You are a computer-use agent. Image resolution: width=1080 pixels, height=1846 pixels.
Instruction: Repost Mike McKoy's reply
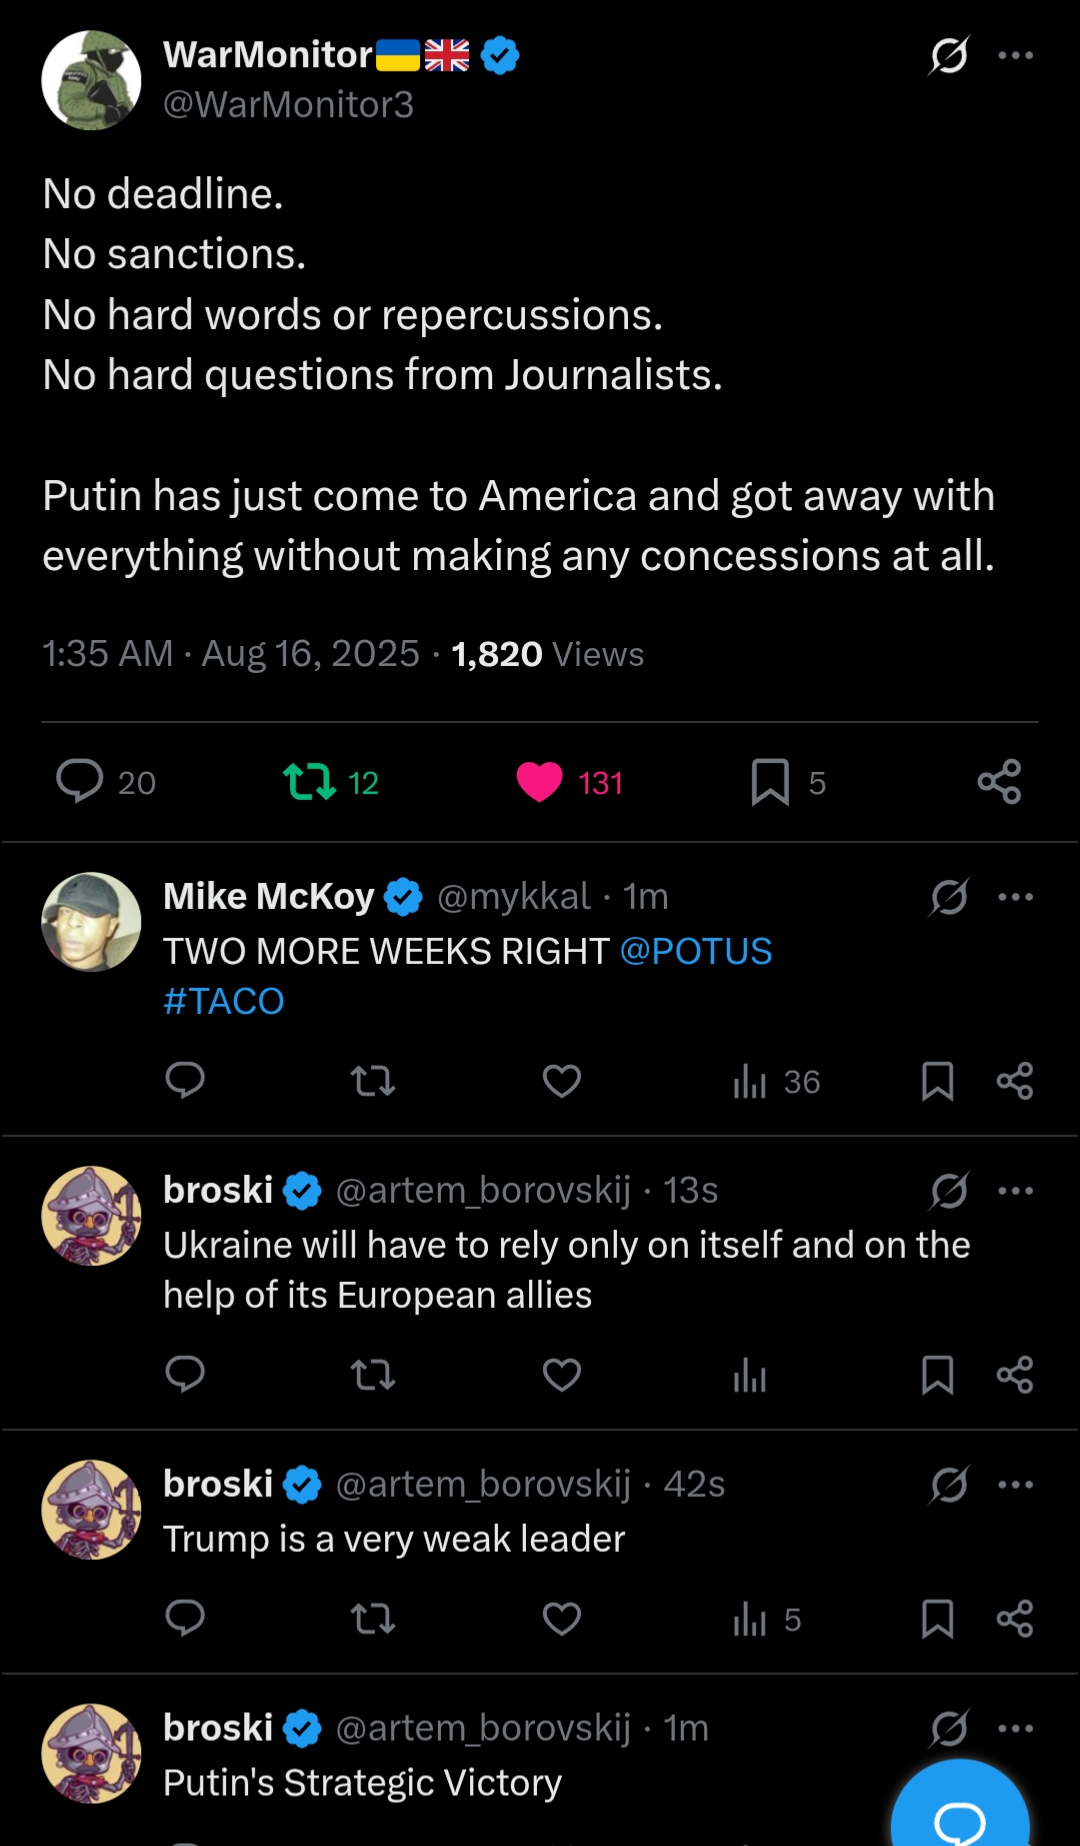pos(373,1081)
